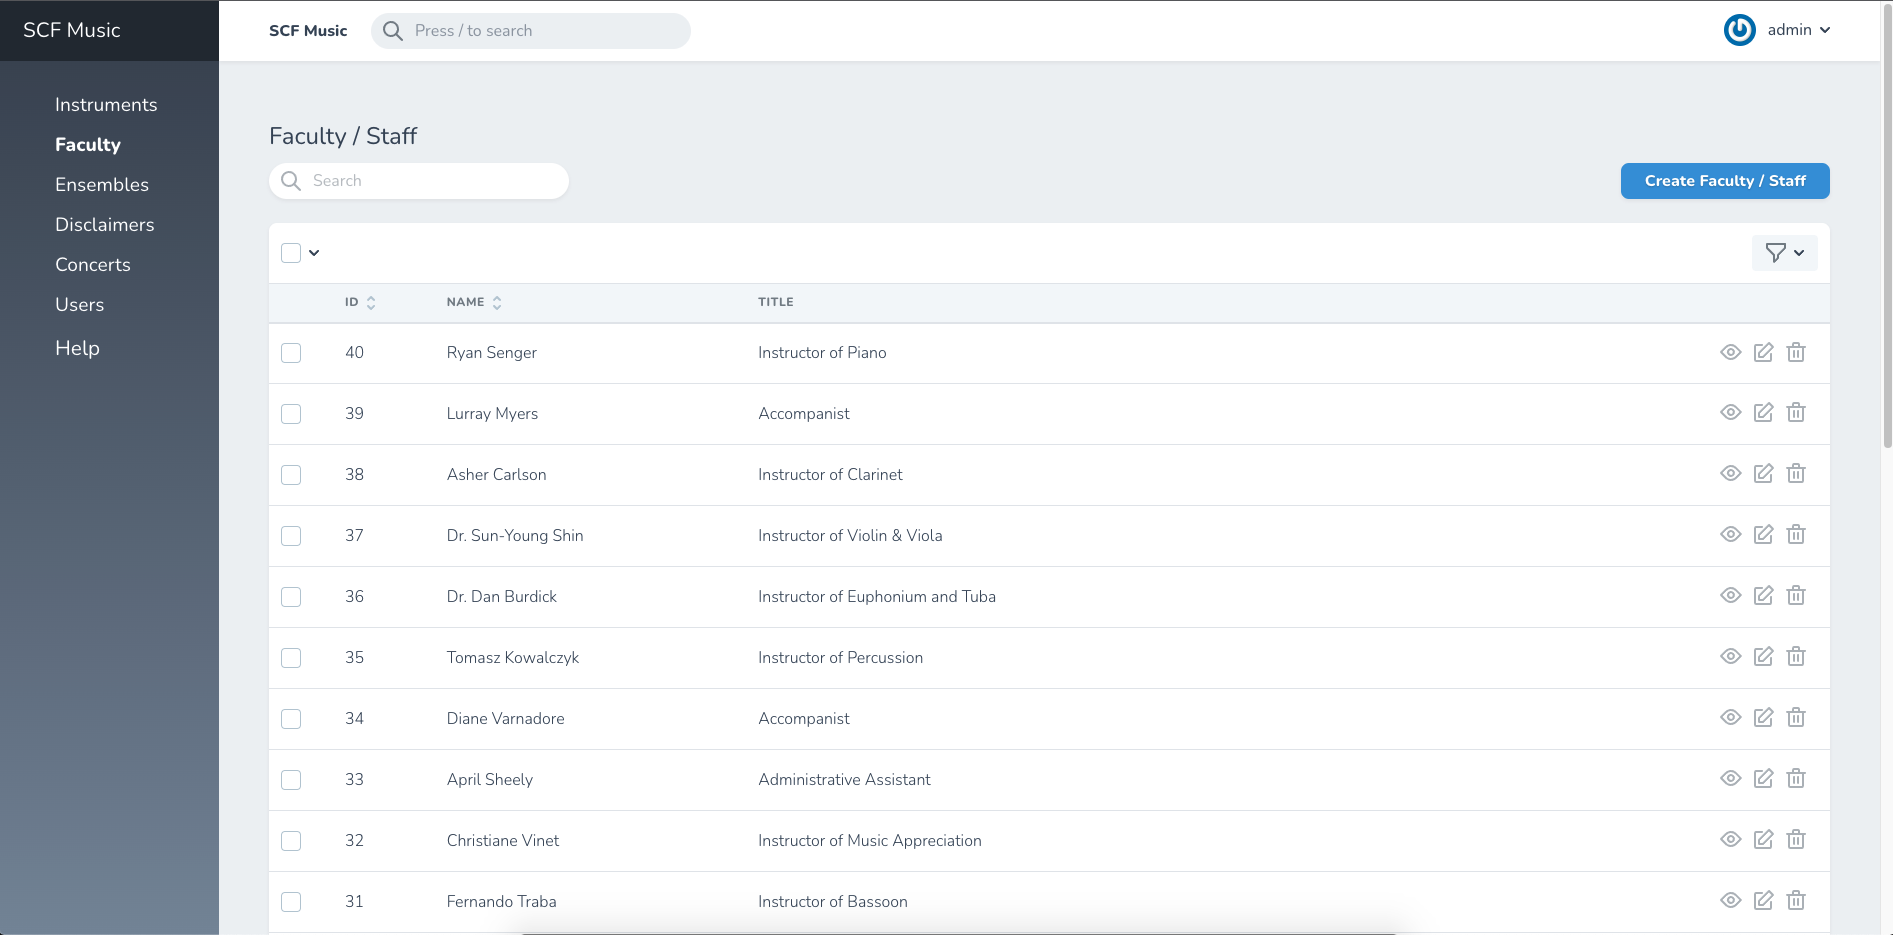The width and height of the screenshot is (1893, 935).
Task: Delete the Tomasz Kowalczyk row
Action: pyautogui.click(x=1796, y=657)
